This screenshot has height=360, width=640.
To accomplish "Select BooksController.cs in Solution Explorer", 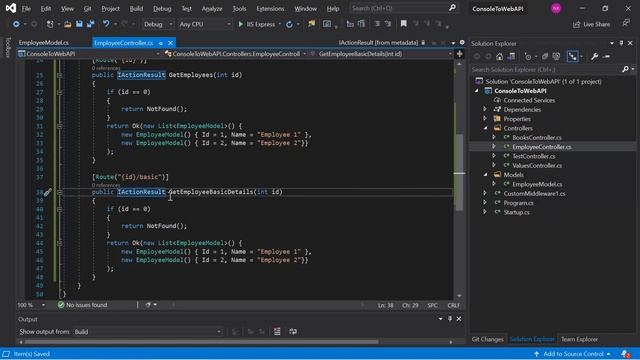I will click(x=537, y=138).
